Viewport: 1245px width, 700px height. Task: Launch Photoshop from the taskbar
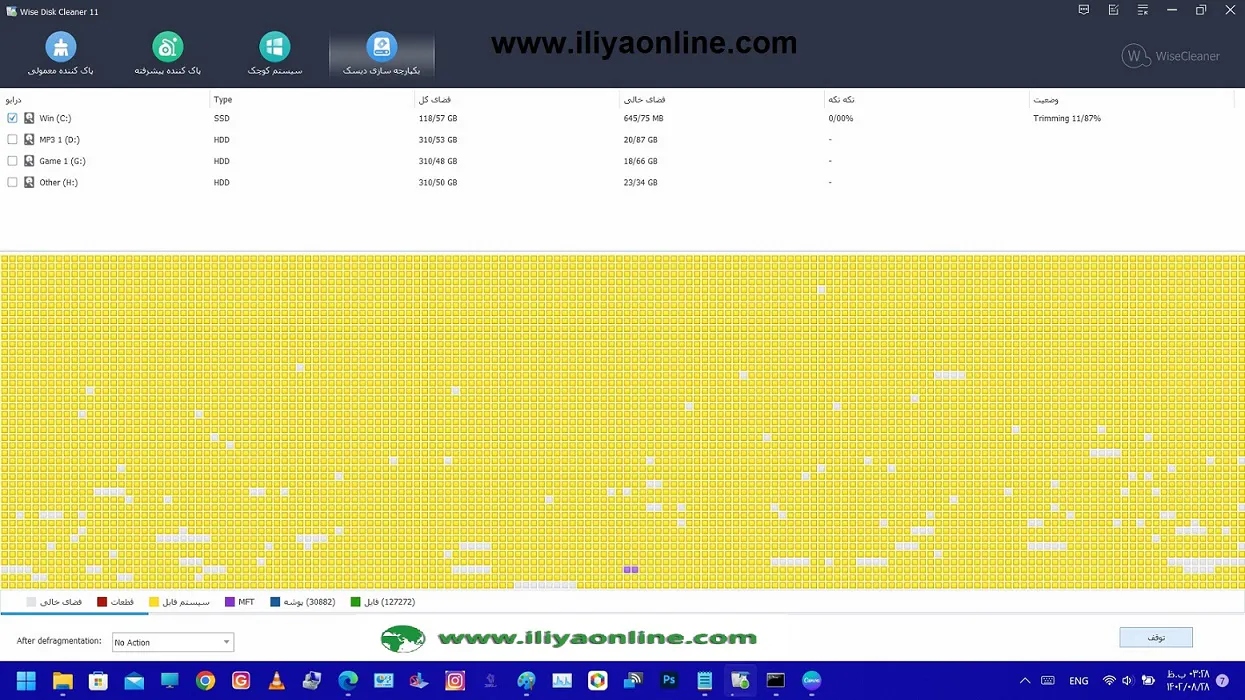(669, 681)
